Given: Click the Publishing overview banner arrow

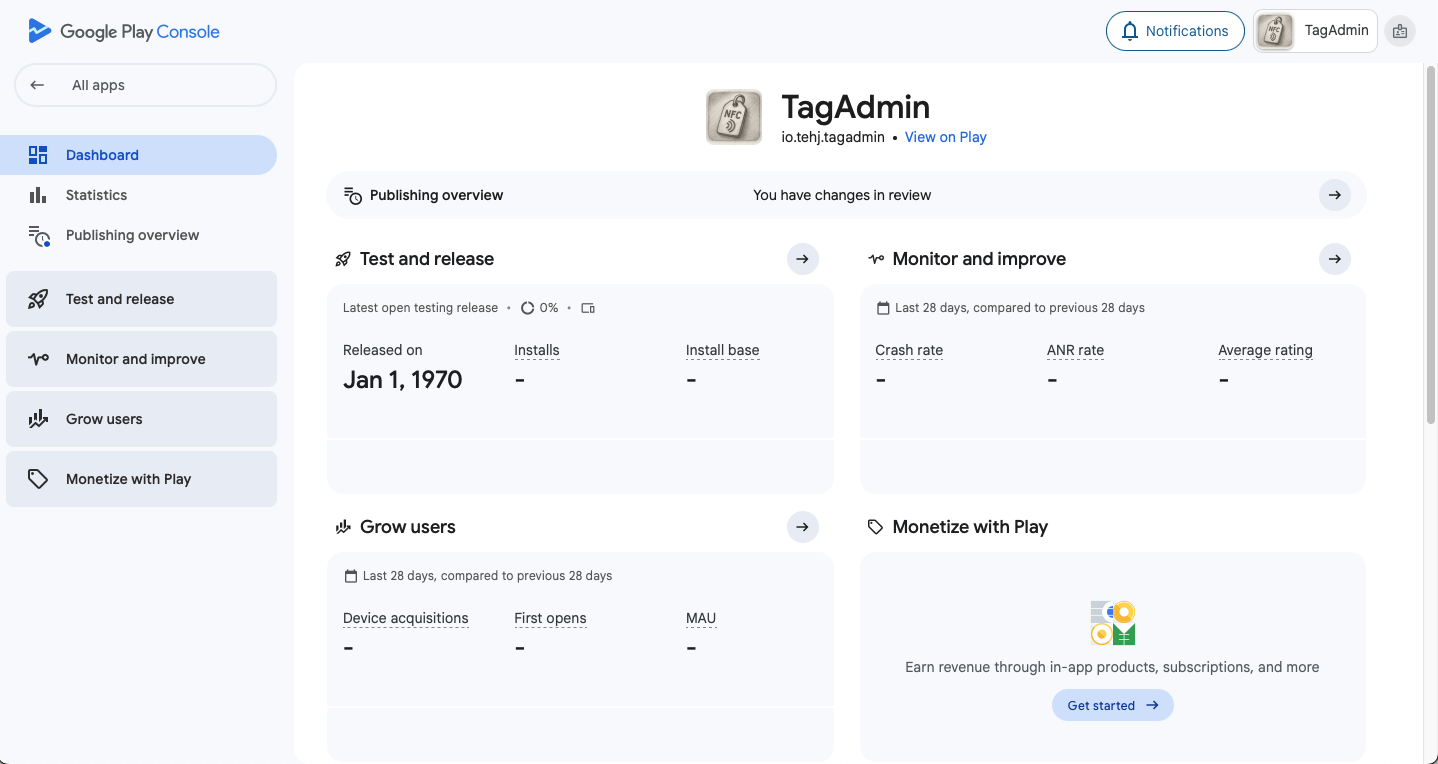Looking at the screenshot, I should [x=1334, y=195].
